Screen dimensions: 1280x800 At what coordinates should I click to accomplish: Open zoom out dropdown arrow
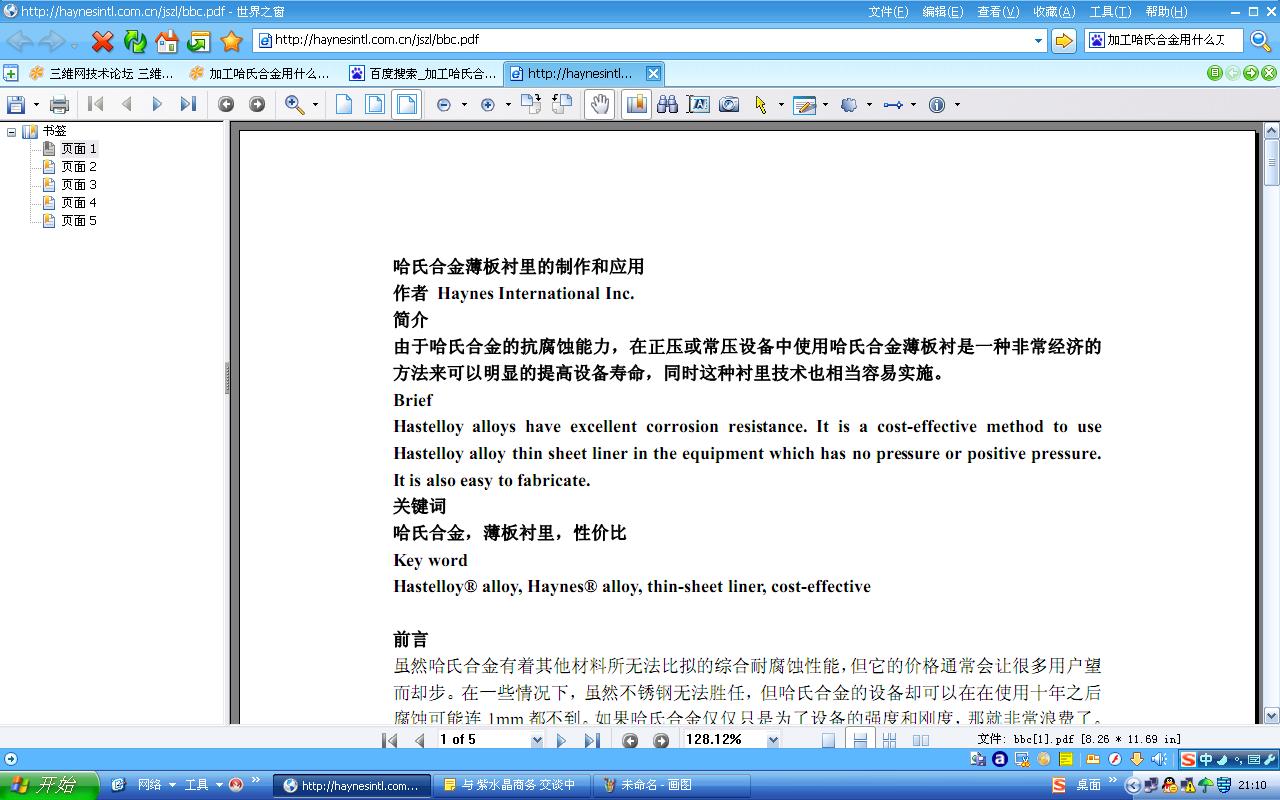[x=464, y=104]
